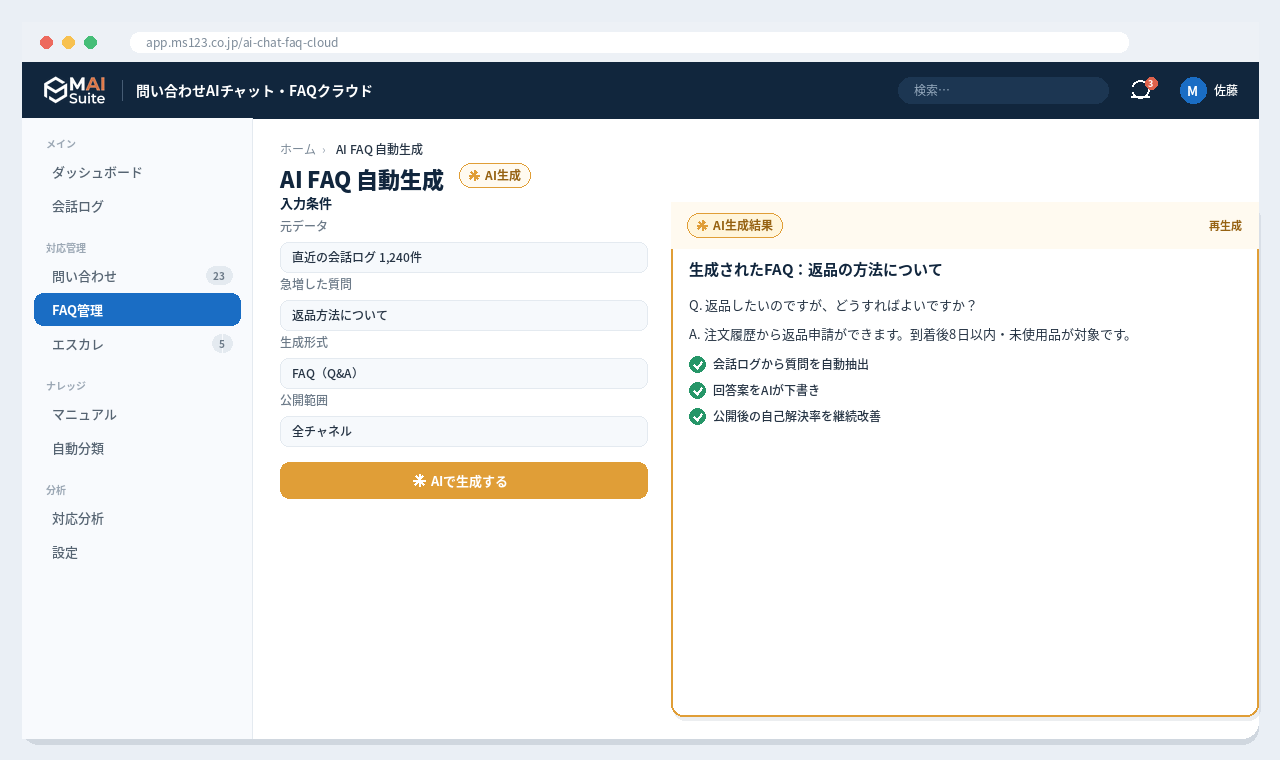Click the 検索 search field
This screenshot has width=1280, height=760.
(1003, 90)
